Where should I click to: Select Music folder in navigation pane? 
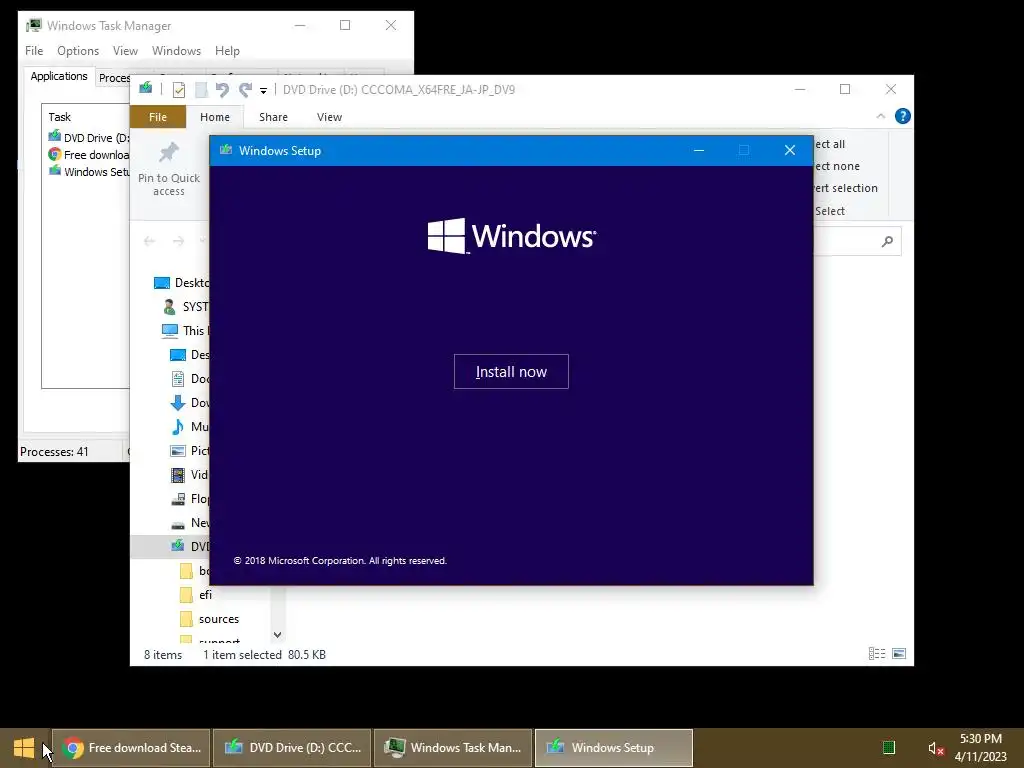pos(189,426)
